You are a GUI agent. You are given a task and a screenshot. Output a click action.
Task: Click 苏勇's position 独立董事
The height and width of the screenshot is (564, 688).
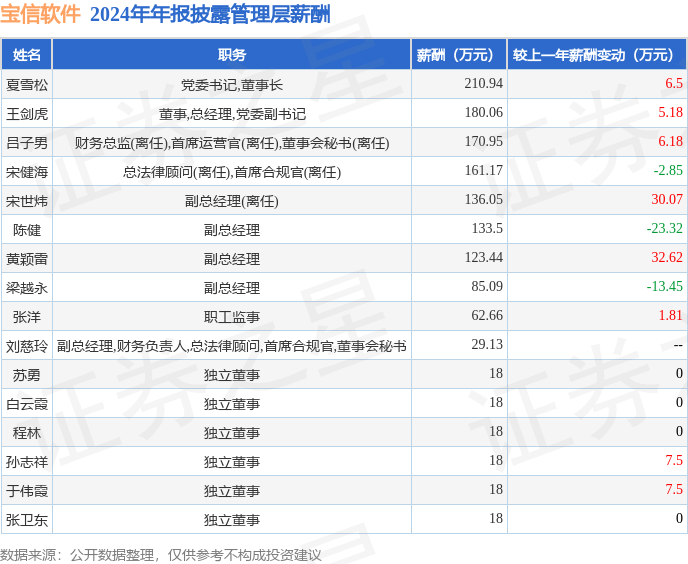tap(232, 375)
